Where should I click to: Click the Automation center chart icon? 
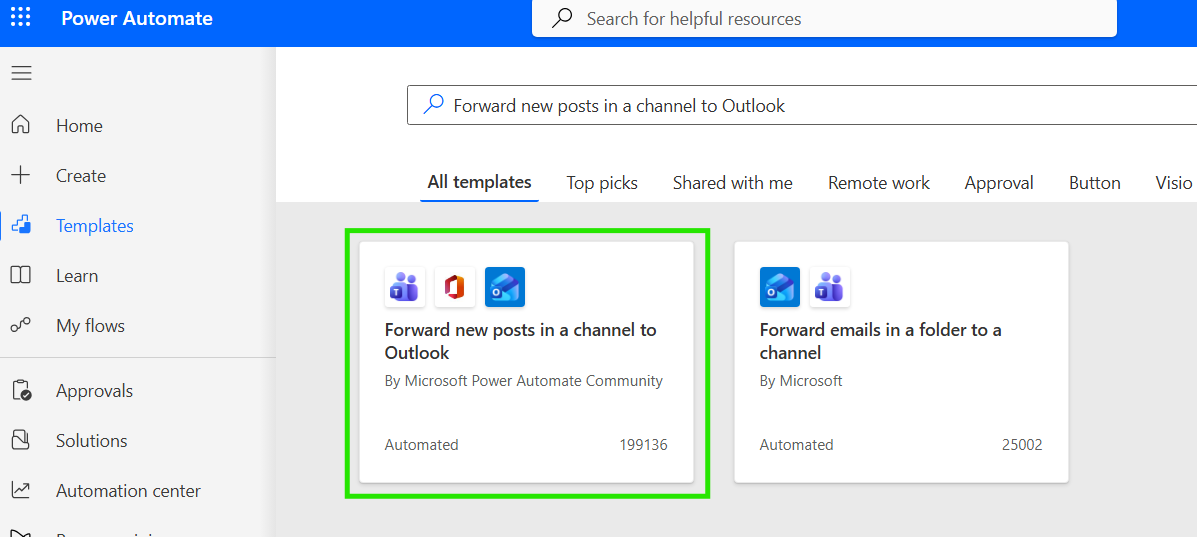(x=21, y=490)
